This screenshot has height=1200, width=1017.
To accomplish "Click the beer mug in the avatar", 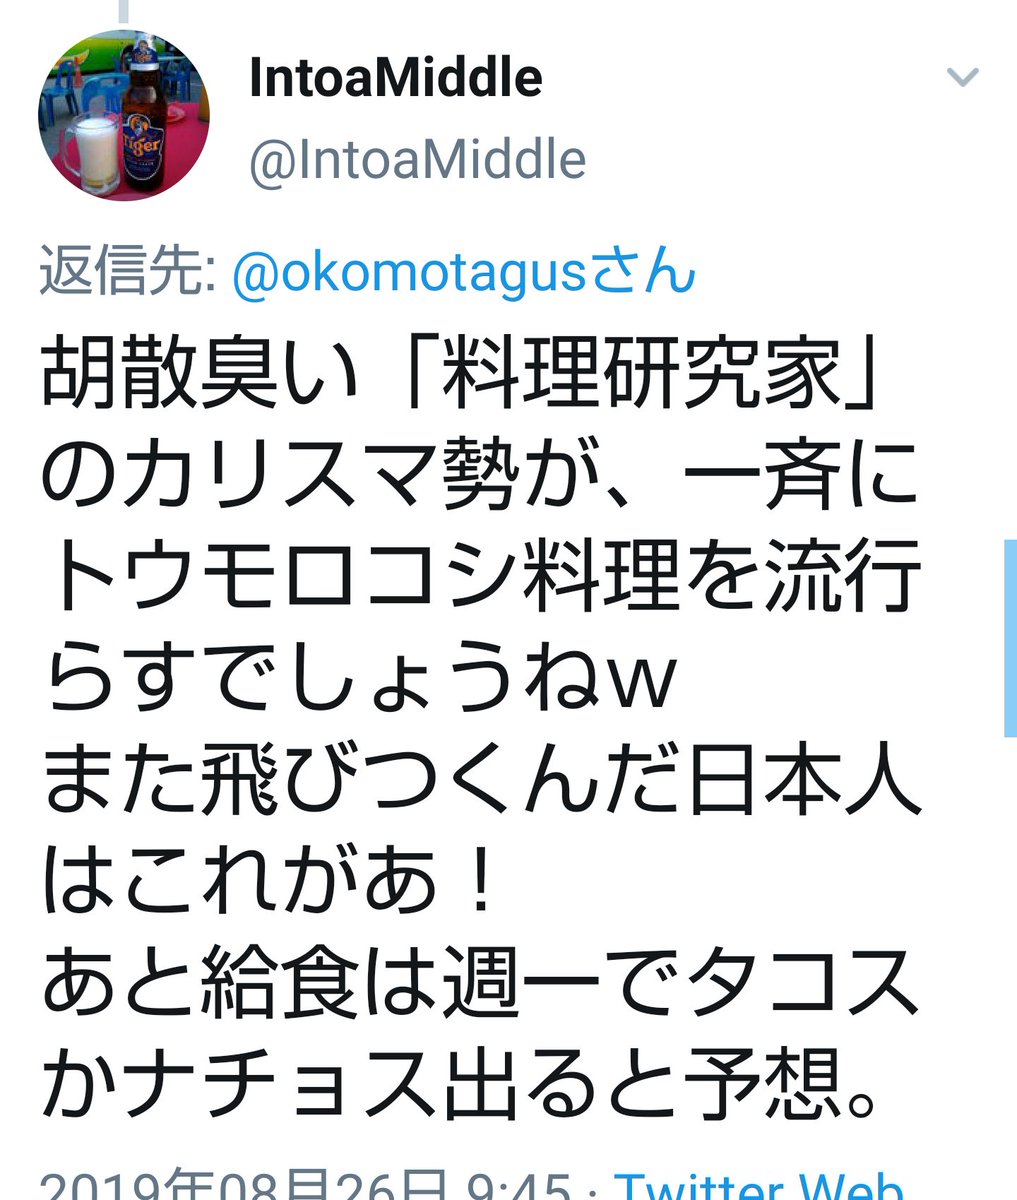I will pos(85,140).
